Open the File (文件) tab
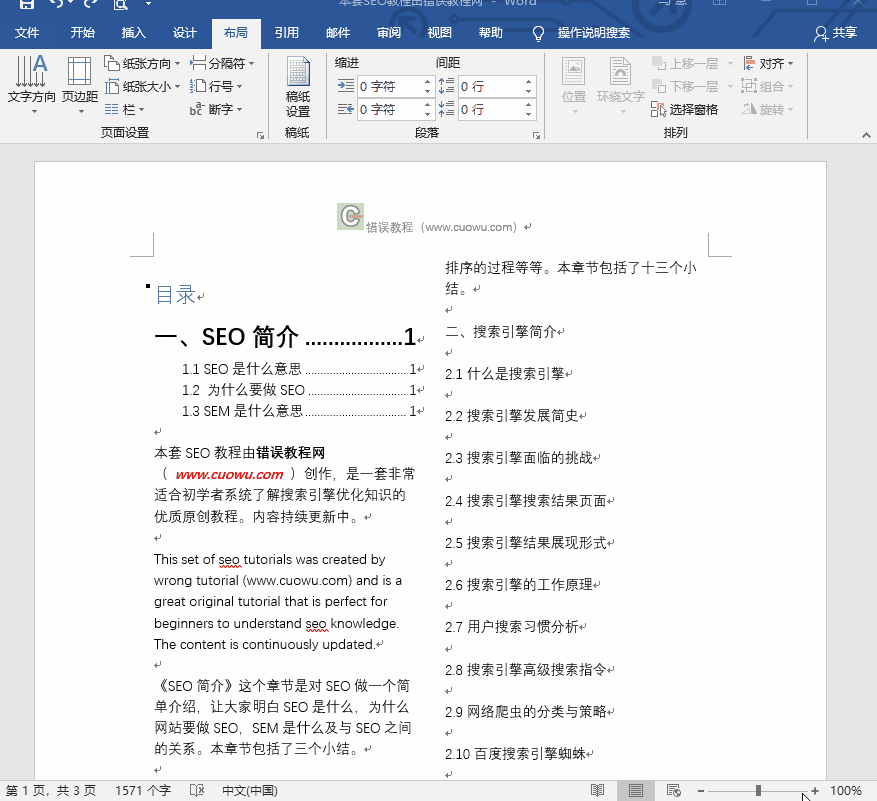 coord(26,32)
